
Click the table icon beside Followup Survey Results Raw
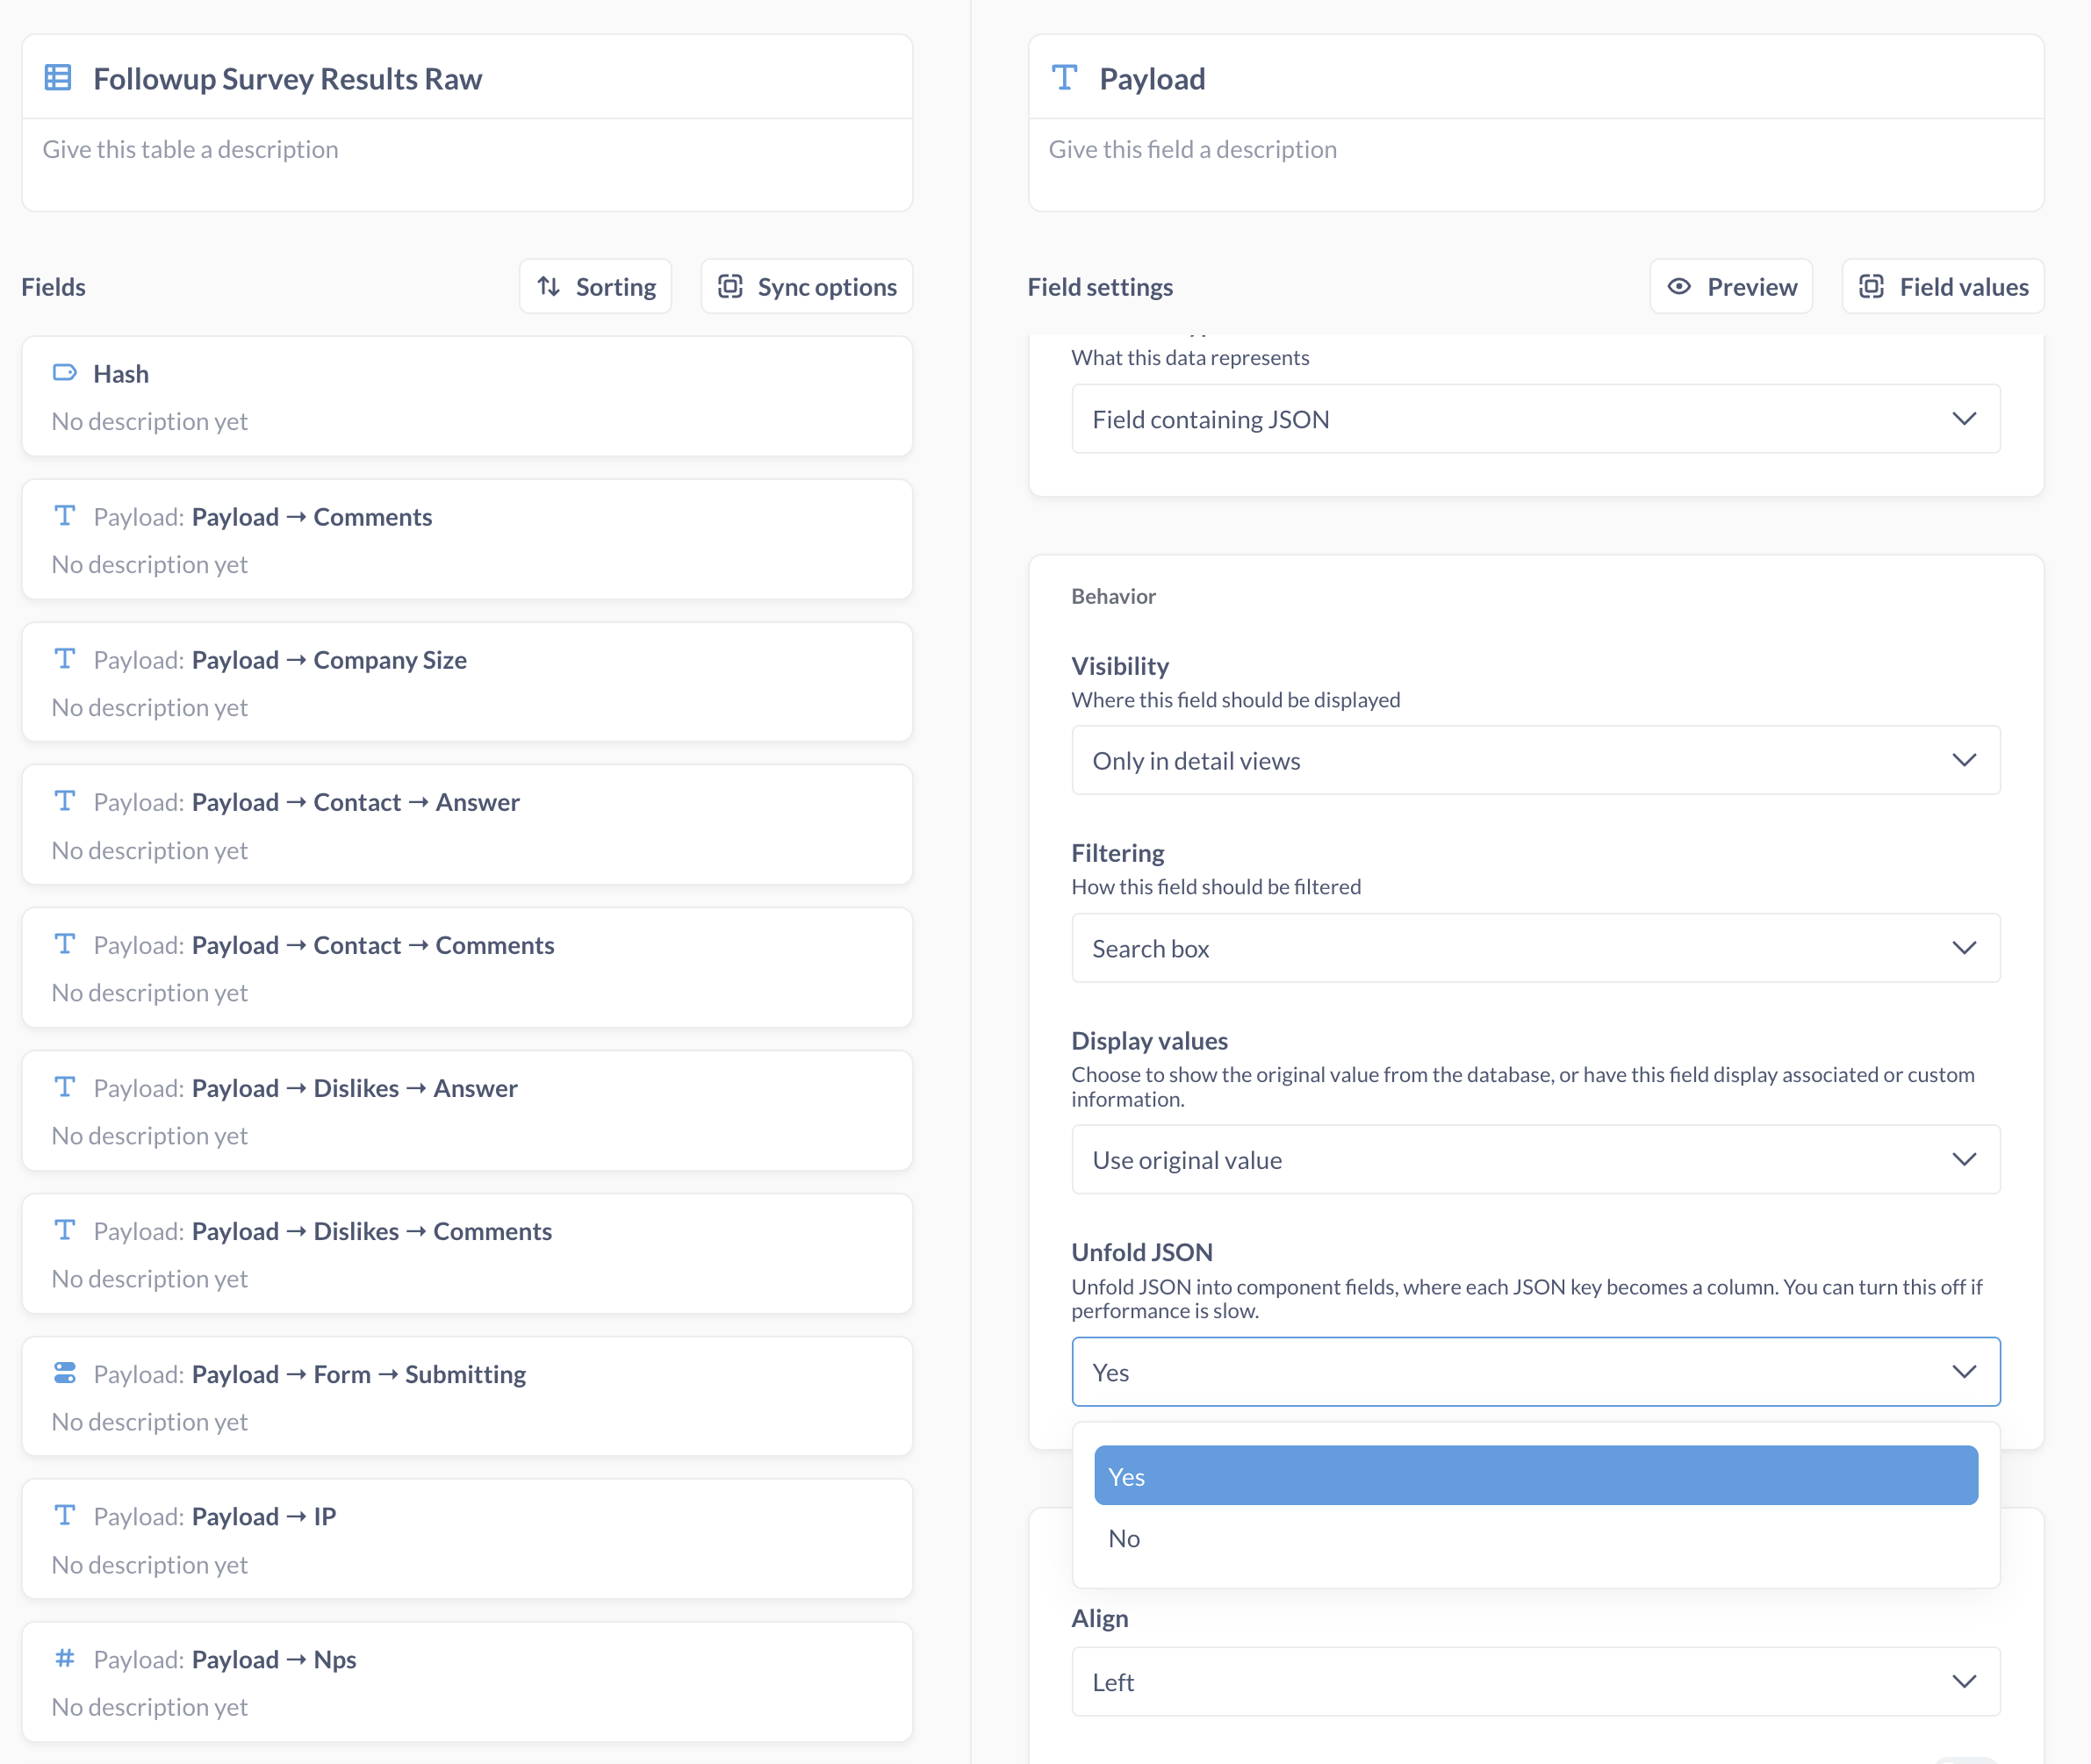coord(60,76)
